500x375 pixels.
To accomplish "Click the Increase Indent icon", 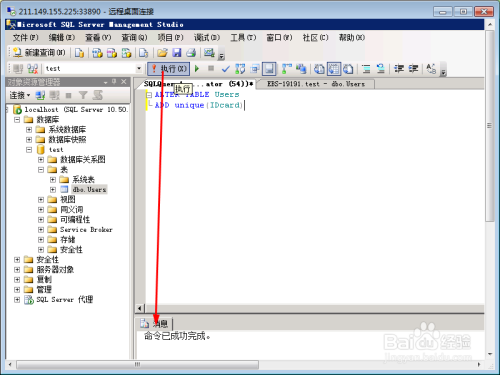I will pos(413,69).
